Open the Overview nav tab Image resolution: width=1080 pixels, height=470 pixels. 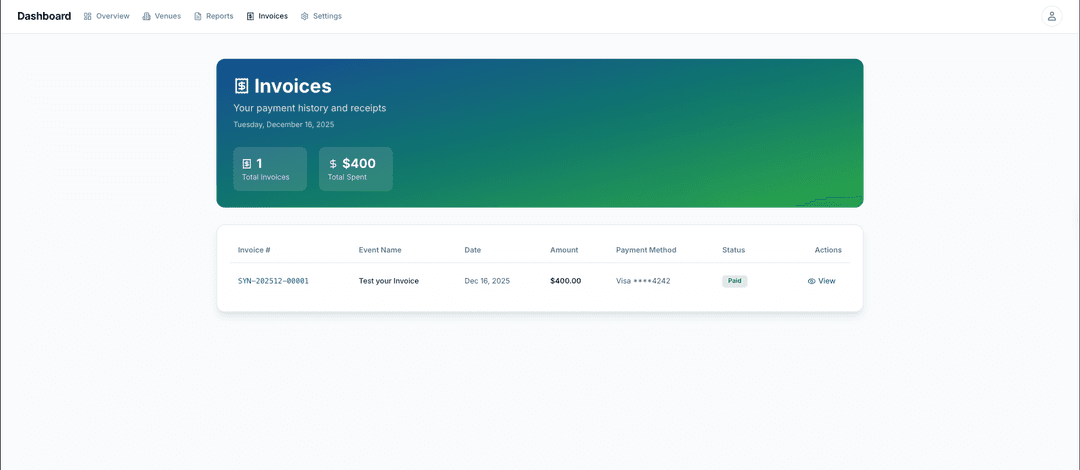point(107,16)
